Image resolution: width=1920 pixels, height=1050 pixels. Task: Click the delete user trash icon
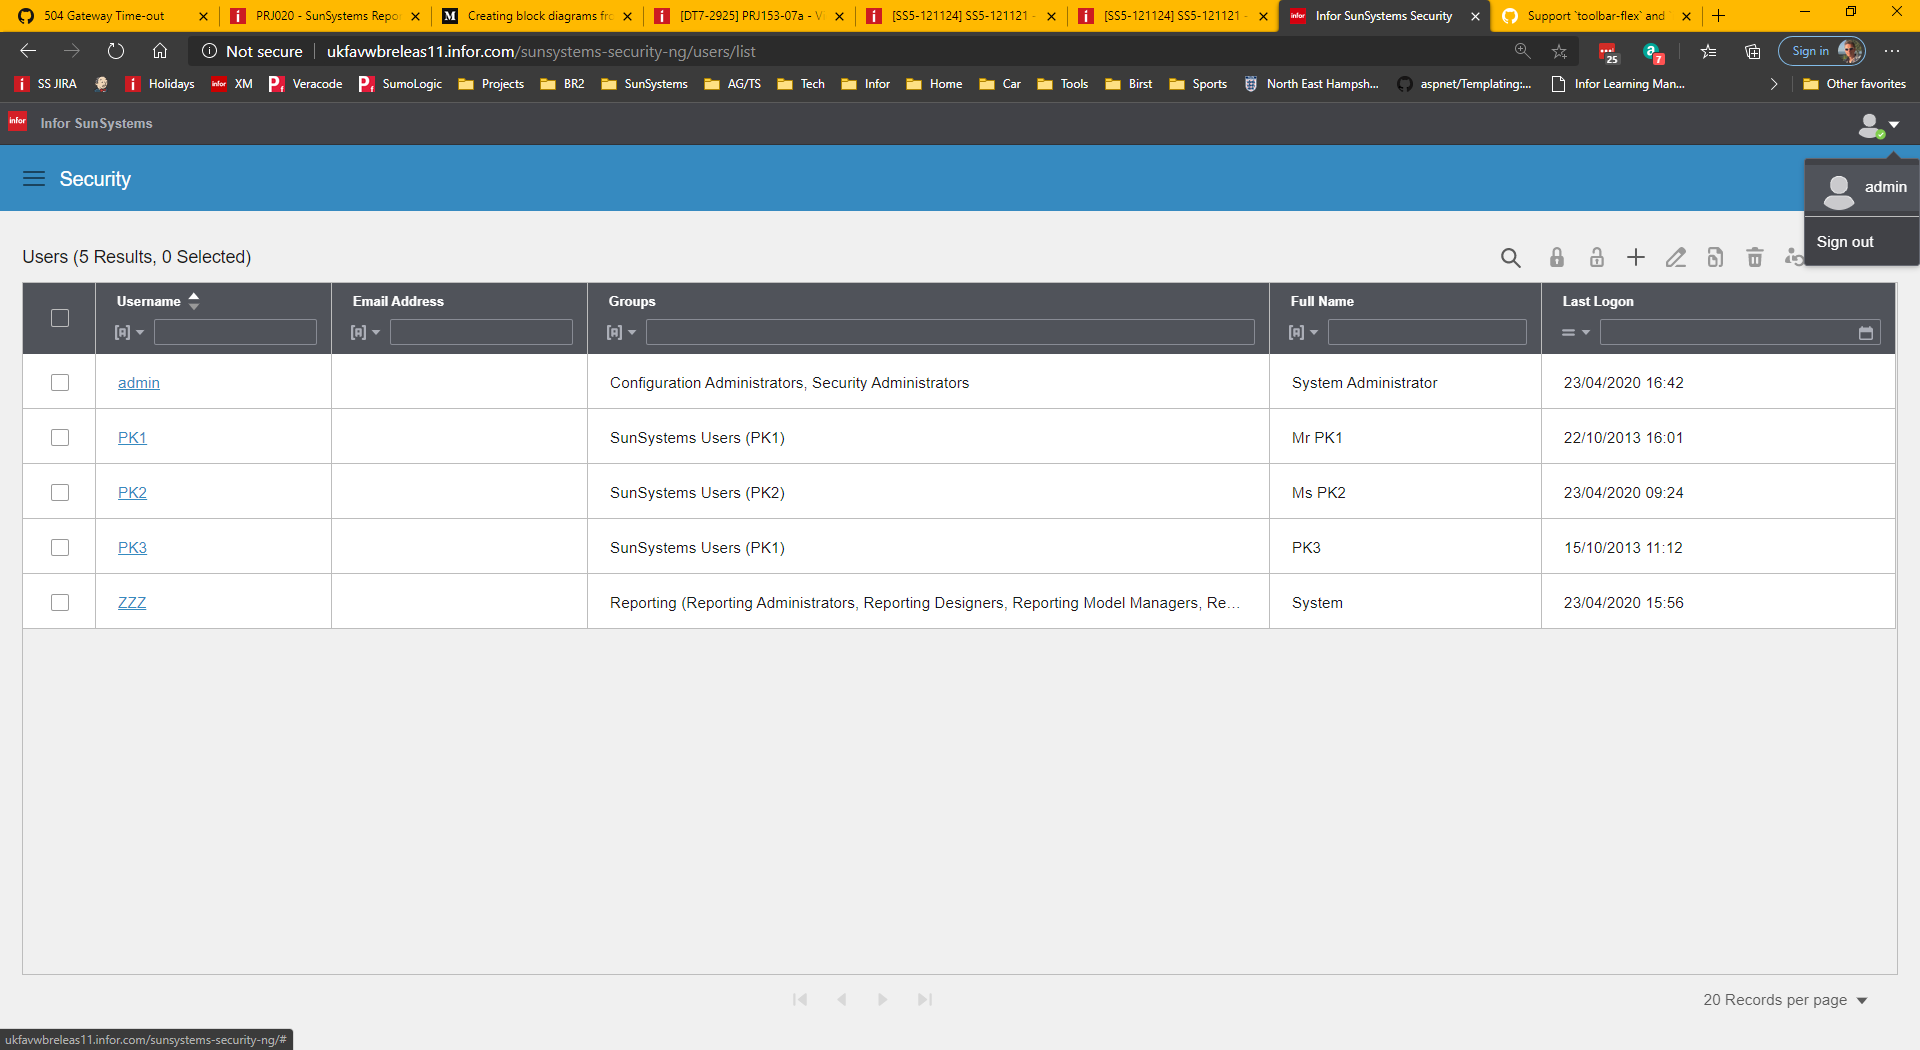1755,258
